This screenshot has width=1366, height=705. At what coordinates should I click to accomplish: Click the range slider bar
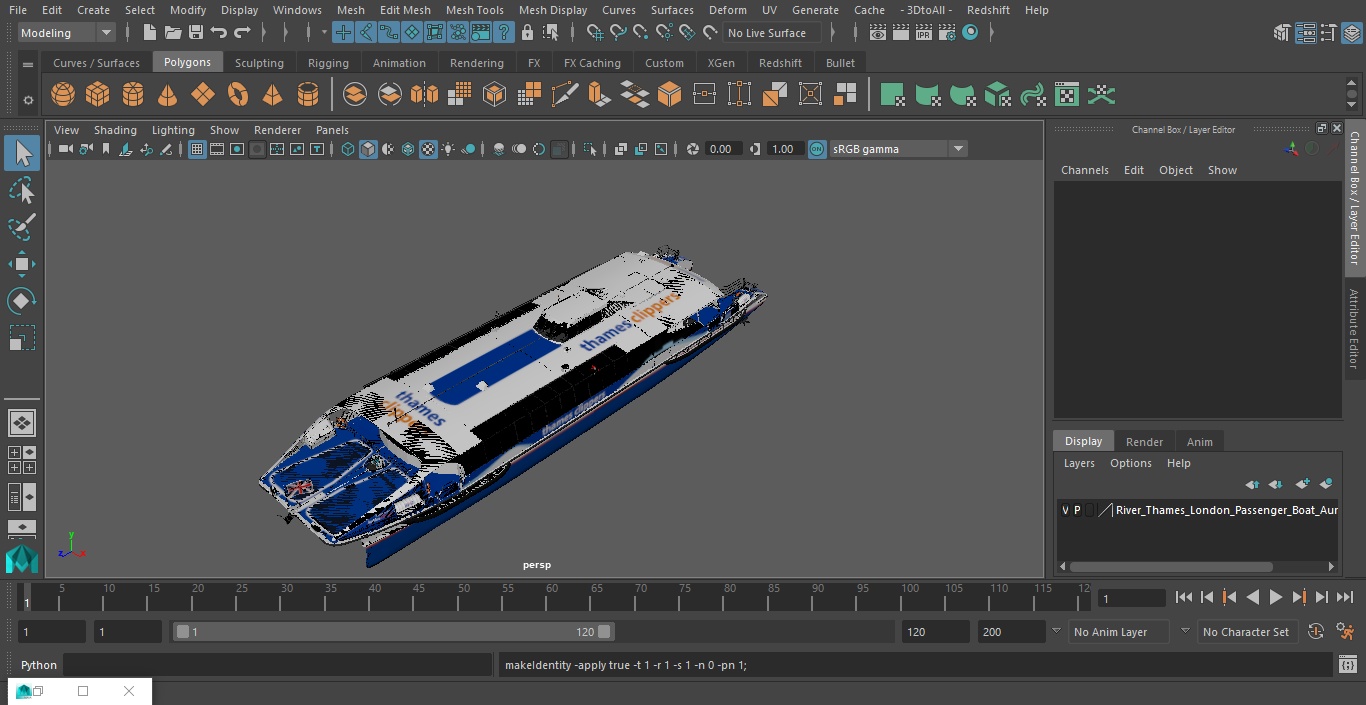coord(394,632)
